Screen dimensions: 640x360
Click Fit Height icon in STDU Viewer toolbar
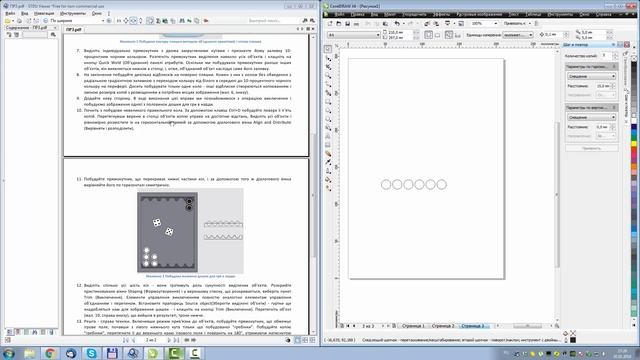point(140,20)
